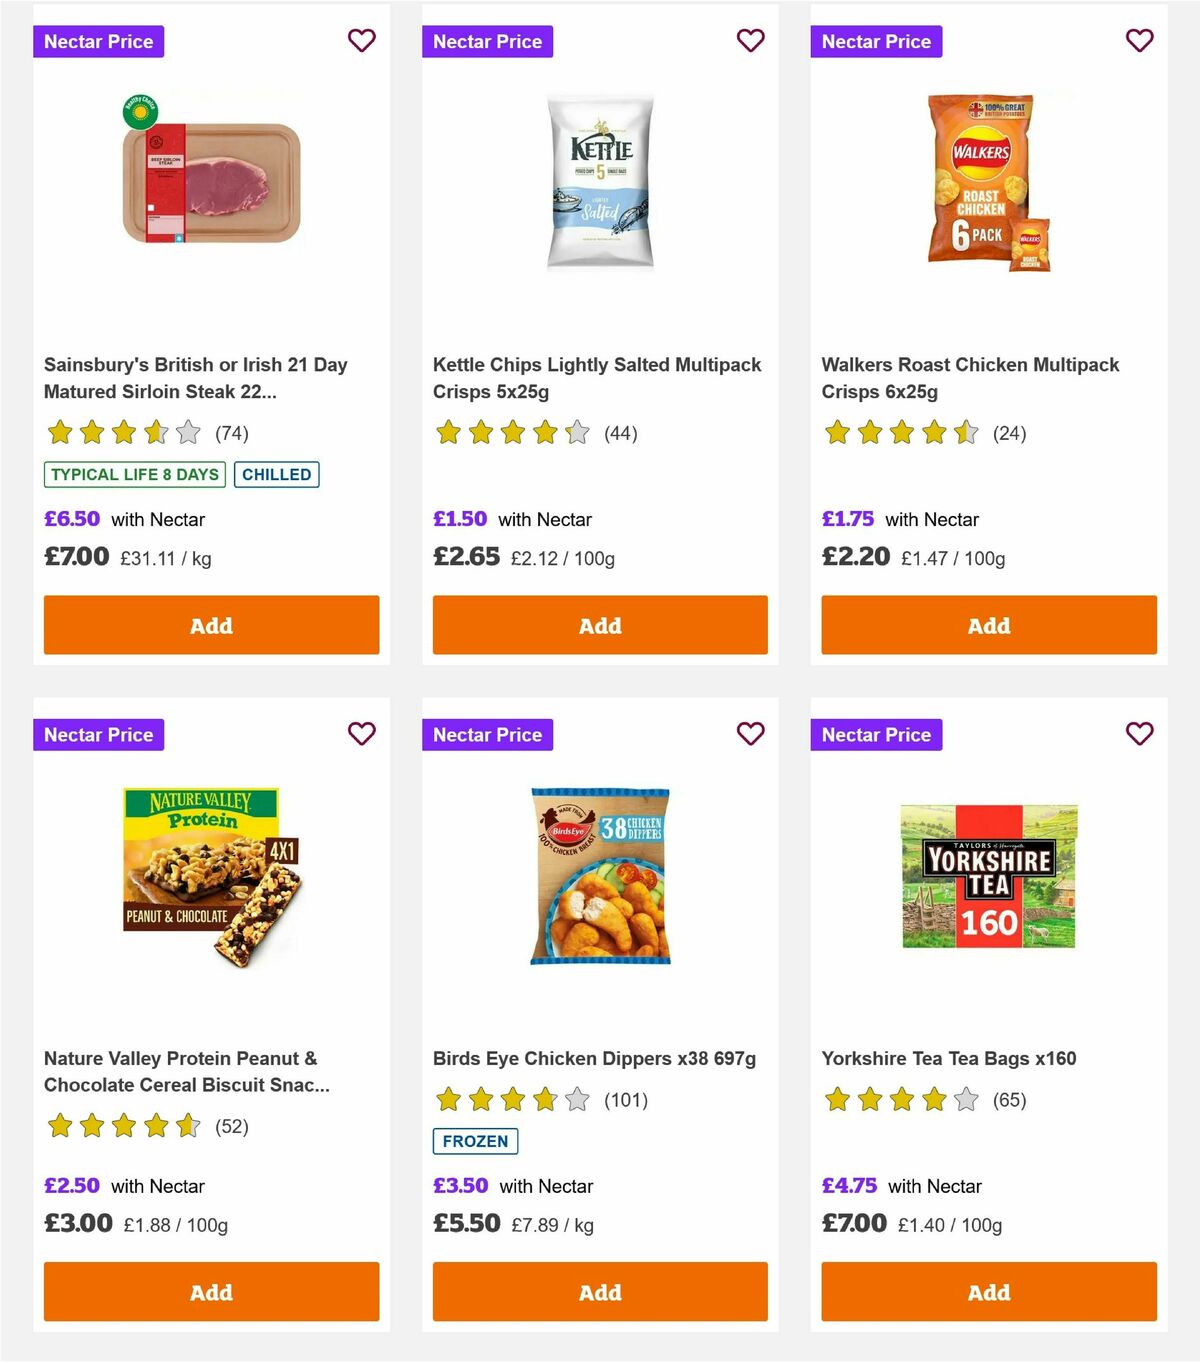Viewport: 1200px width, 1363px height.
Task: Favourite the Birds Eye Chicken Dippers
Action: [x=750, y=734]
